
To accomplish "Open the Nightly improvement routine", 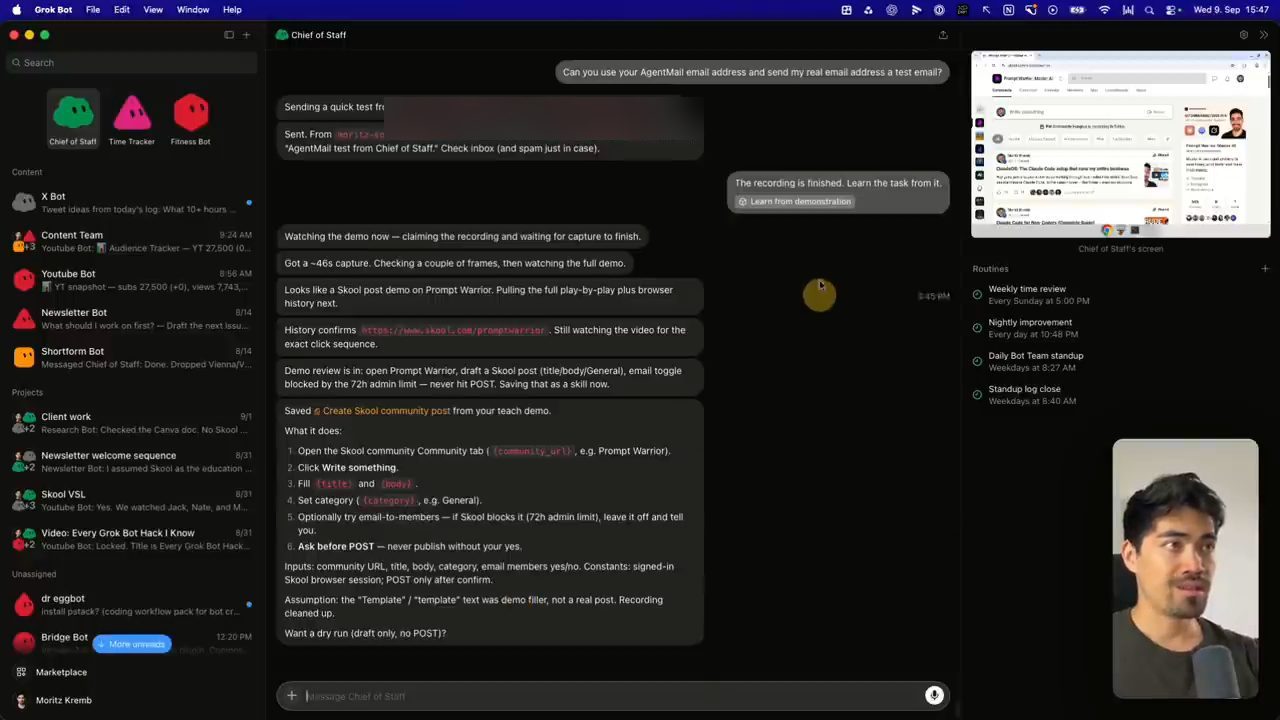I will (x=1120, y=328).
